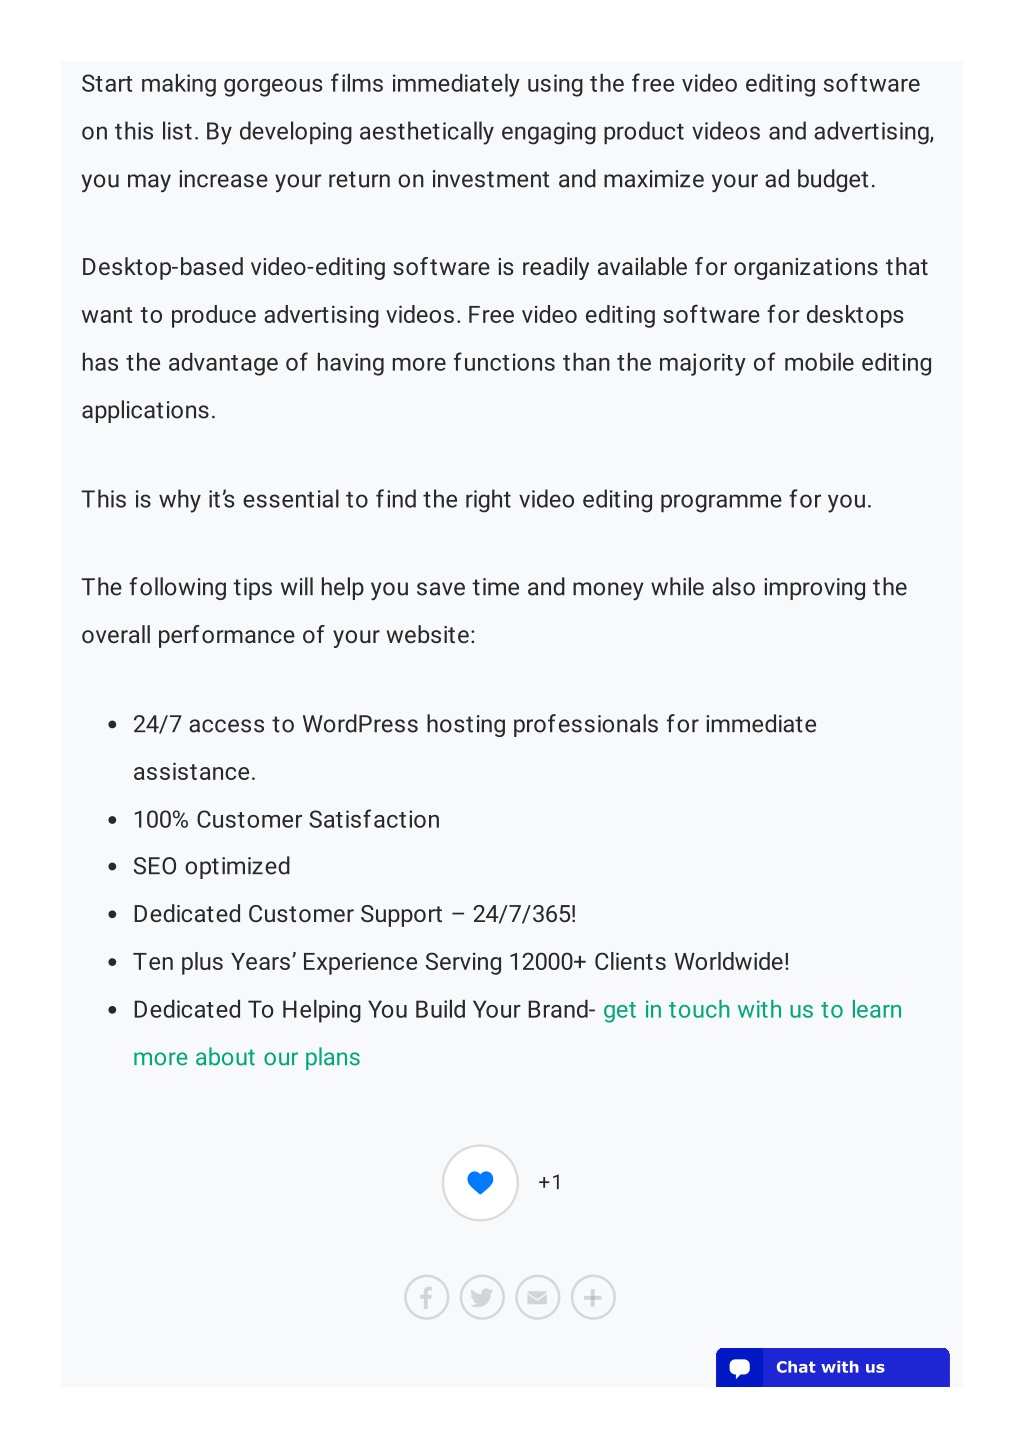Click the '24/7 access to WordPress hosting' bullet

475,748
